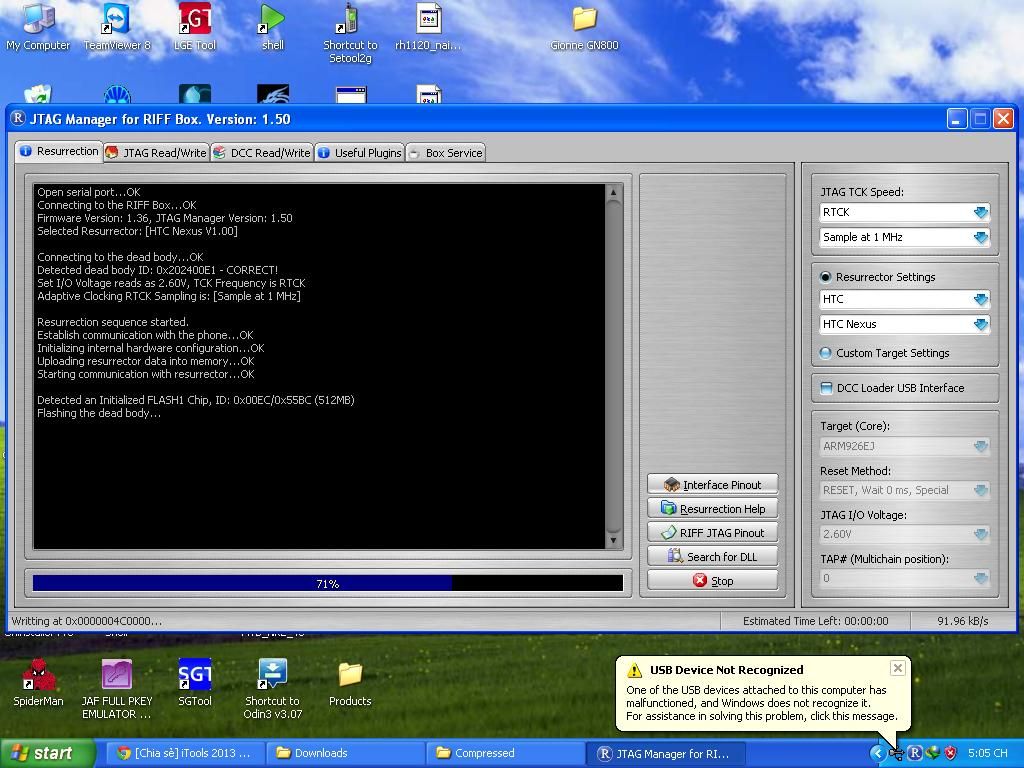Launch TeamViewer 8 from the desktop
Image resolution: width=1024 pixels, height=768 pixels.
tap(117, 26)
